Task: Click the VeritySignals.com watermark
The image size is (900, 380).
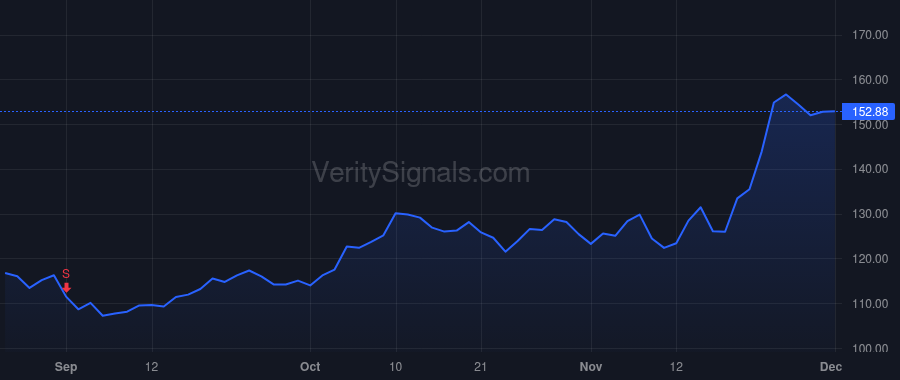Action: click(421, 173)
